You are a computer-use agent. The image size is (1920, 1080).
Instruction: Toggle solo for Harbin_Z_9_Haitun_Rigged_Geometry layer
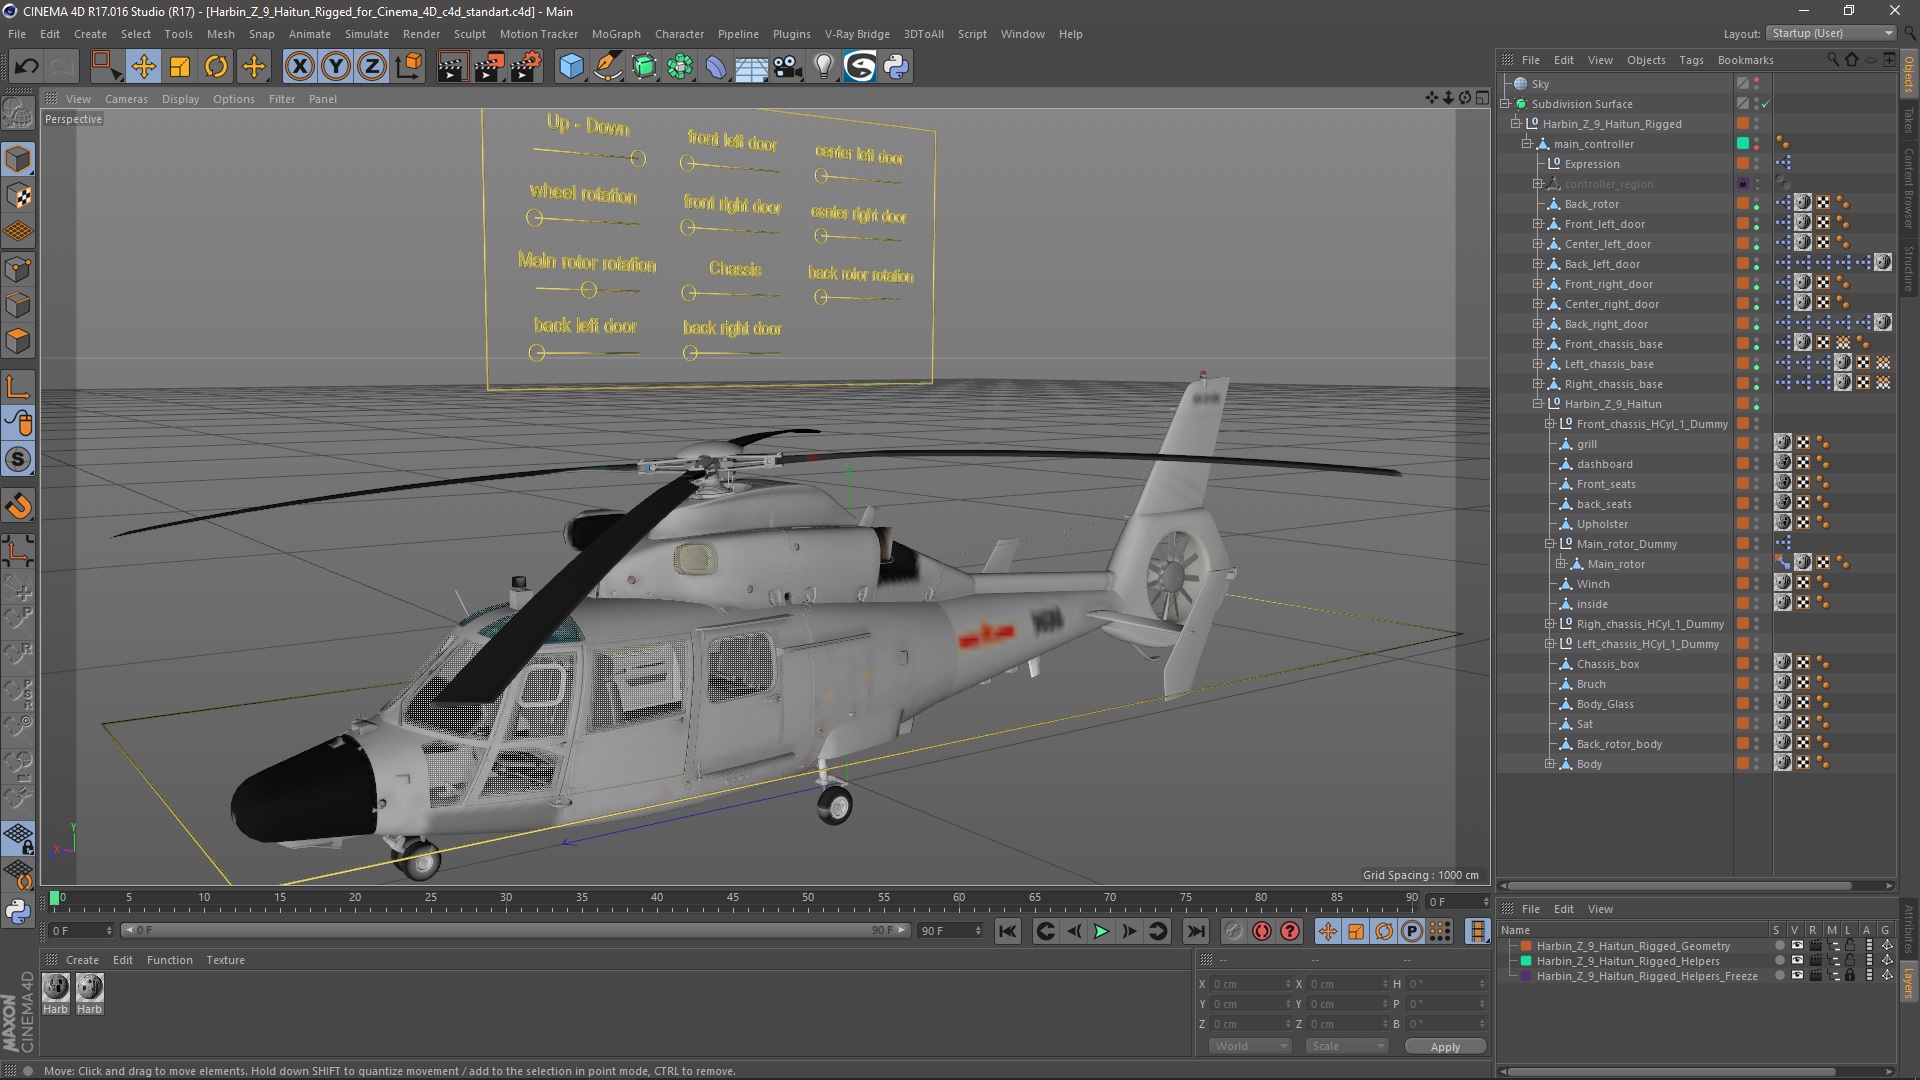pos(1779,946)
